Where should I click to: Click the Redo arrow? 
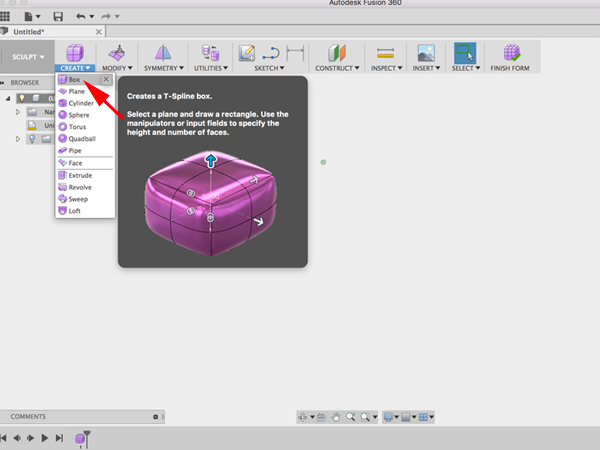point(106,16)
